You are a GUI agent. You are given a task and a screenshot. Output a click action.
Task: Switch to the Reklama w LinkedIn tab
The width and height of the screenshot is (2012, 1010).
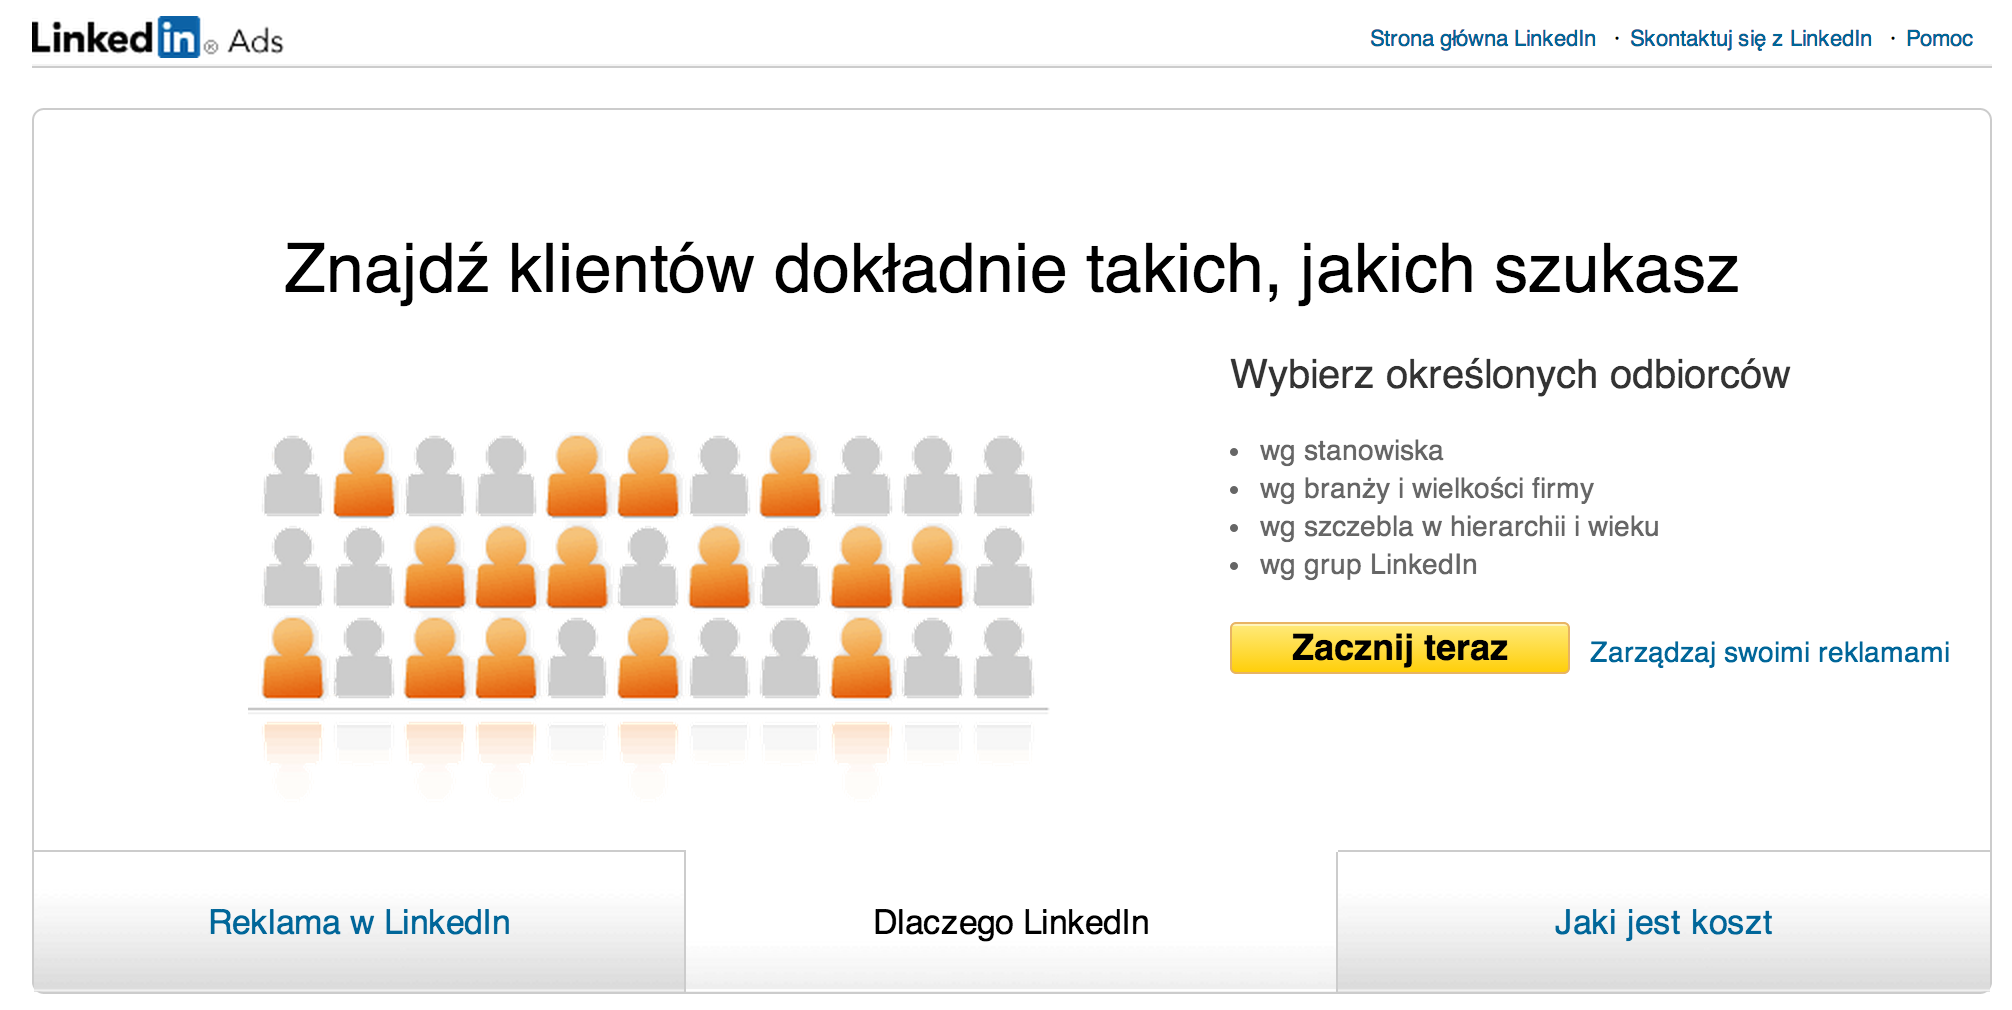click(x=359, y=922)
